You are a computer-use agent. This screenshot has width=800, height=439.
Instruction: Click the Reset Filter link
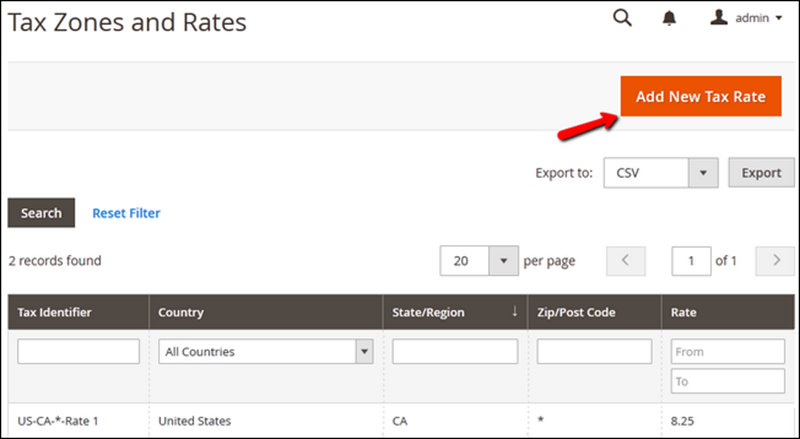coord(126,213)
